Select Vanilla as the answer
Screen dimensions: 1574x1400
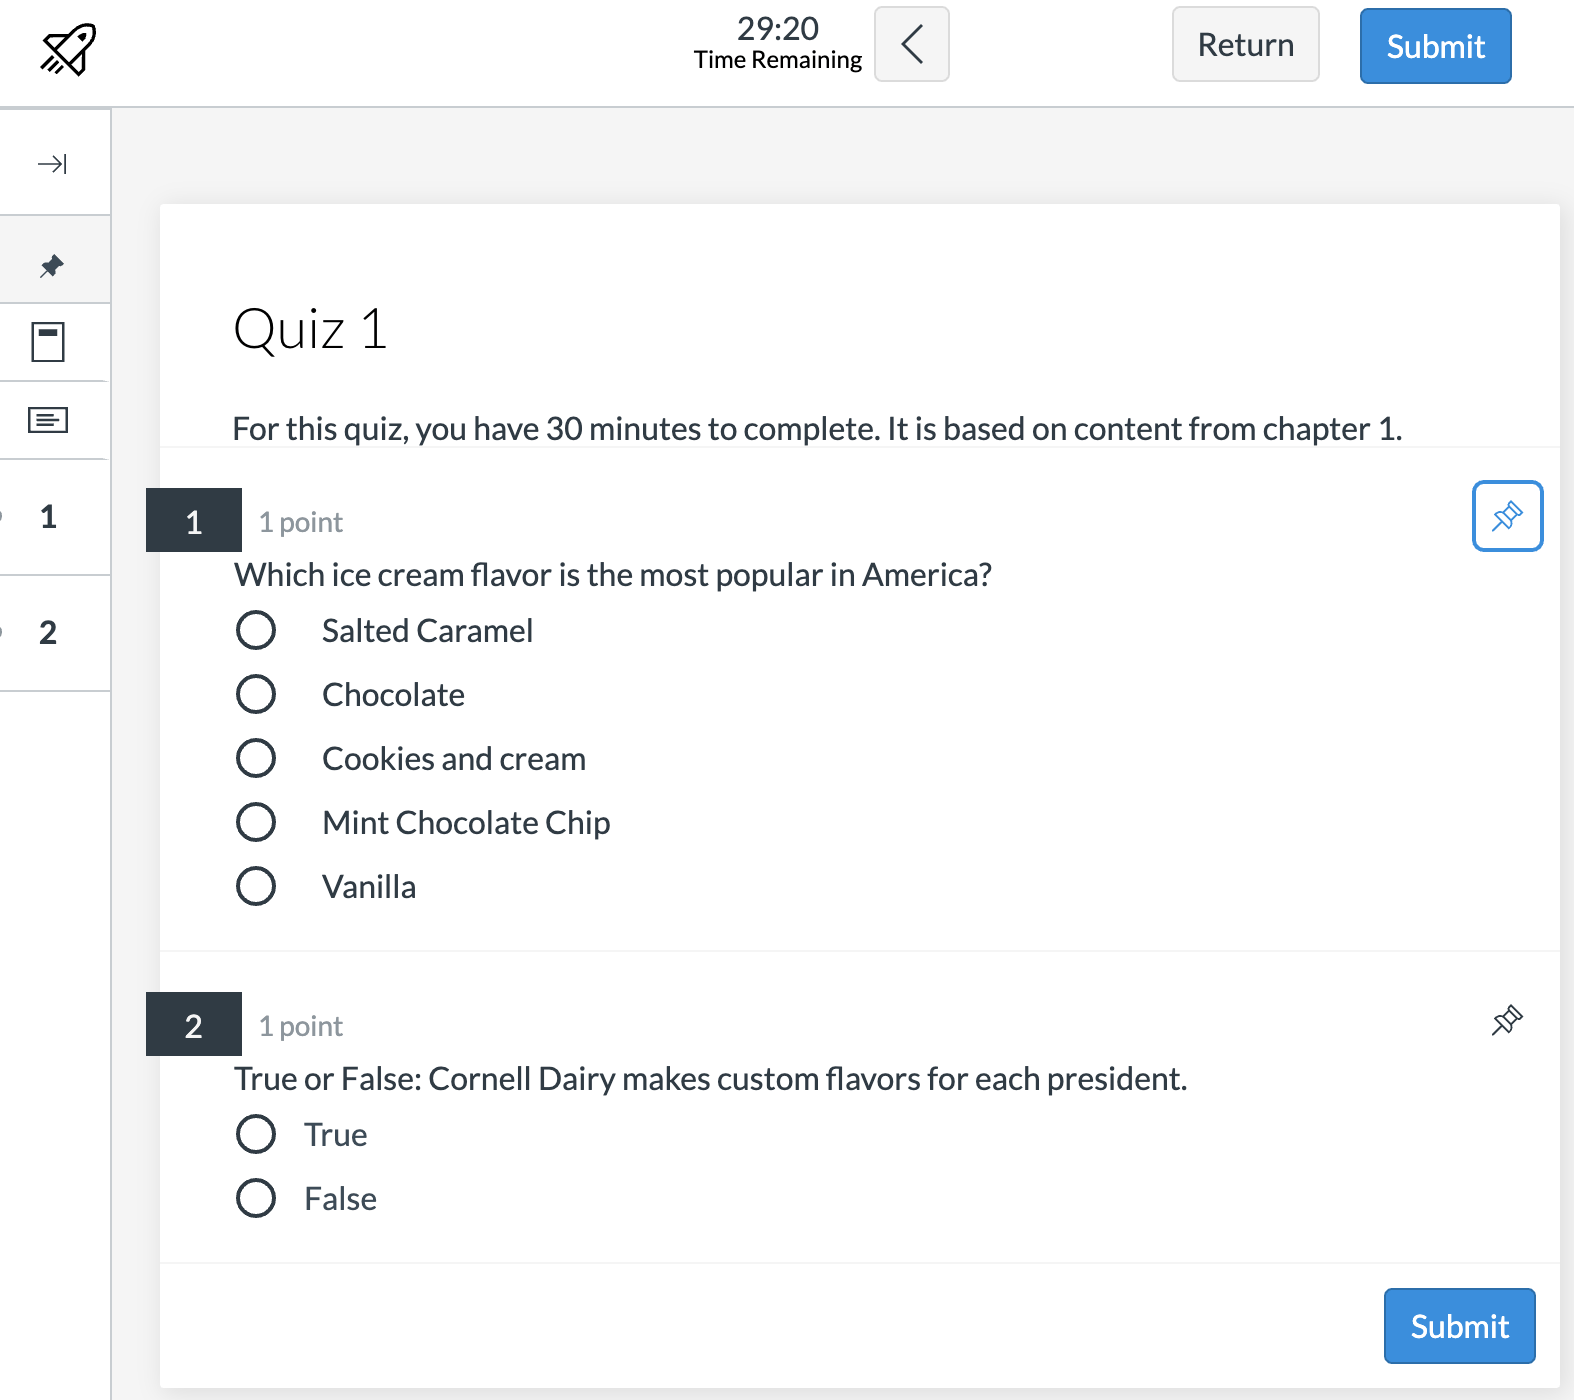[x=256, y=886]
